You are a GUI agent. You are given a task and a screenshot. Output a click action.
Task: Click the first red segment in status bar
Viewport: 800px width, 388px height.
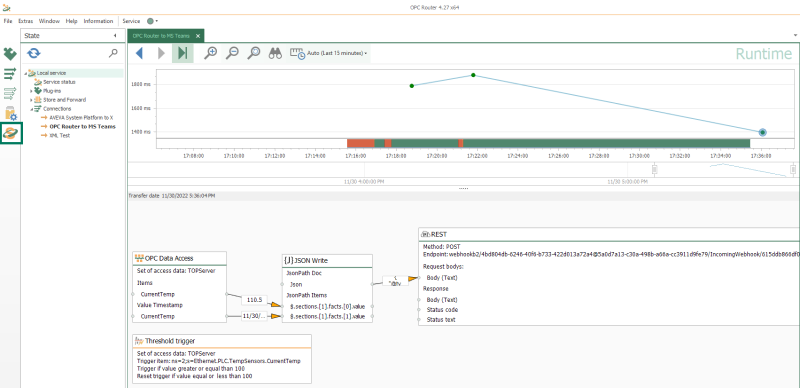[361, 143]
